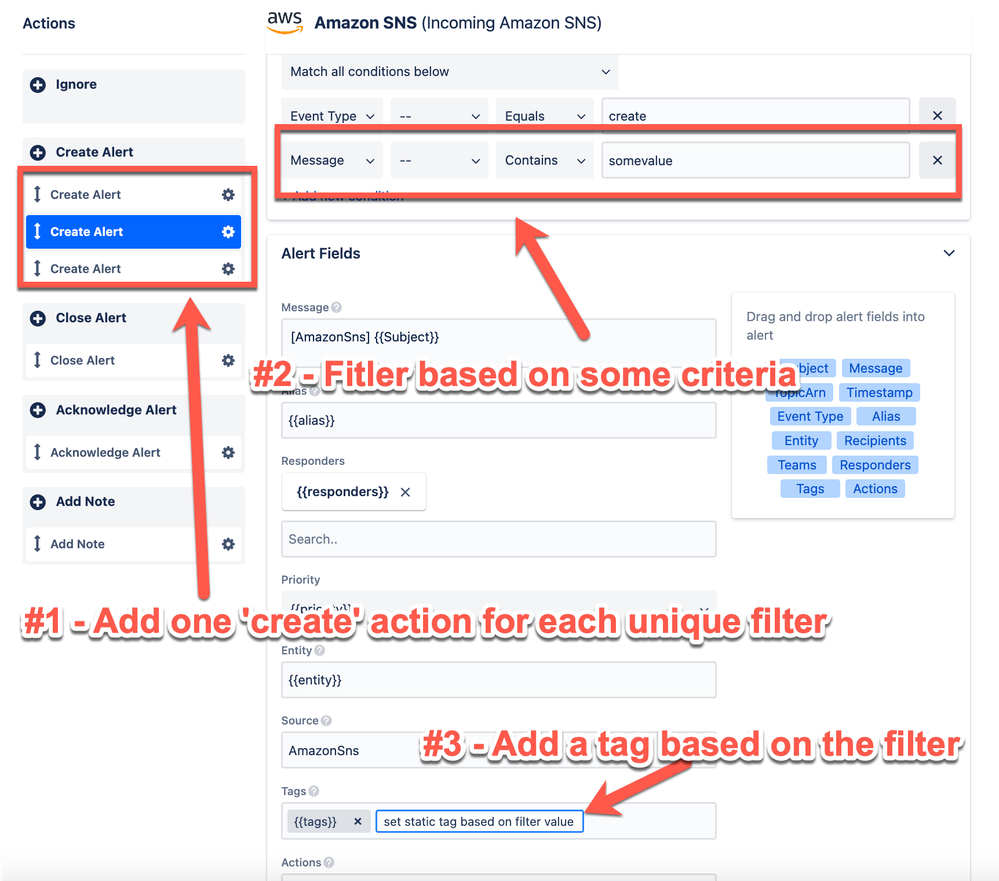Click the condition value field containing somevalue

(756, 161)
